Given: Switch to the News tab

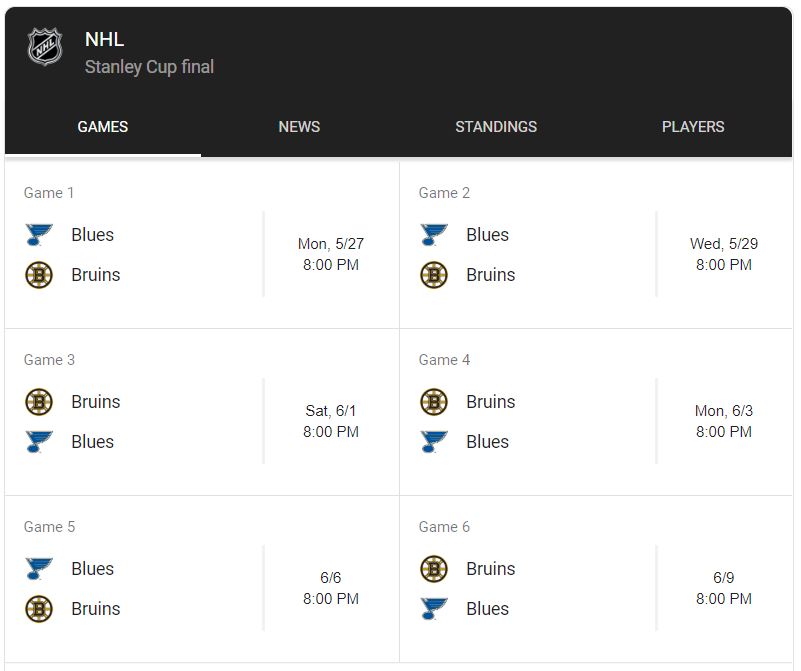Looking at the screenshot, I should 299,127.
